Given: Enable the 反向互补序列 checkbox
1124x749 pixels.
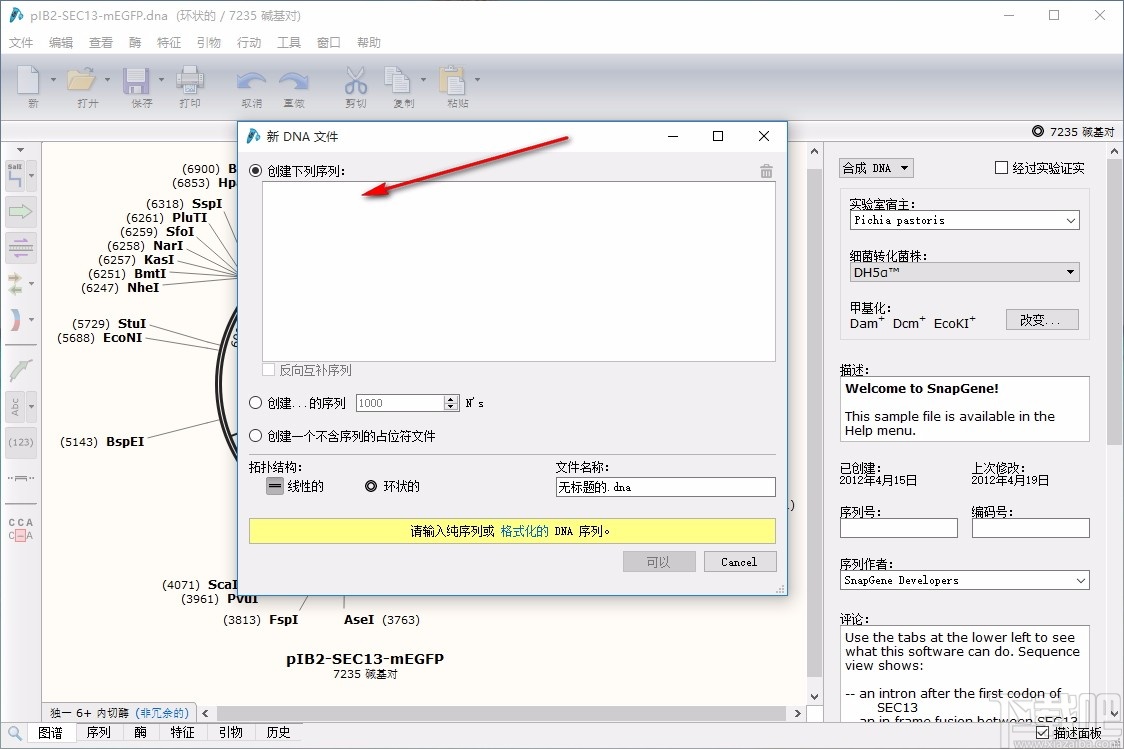Looking at the screenshot, I should pos(268,369).
